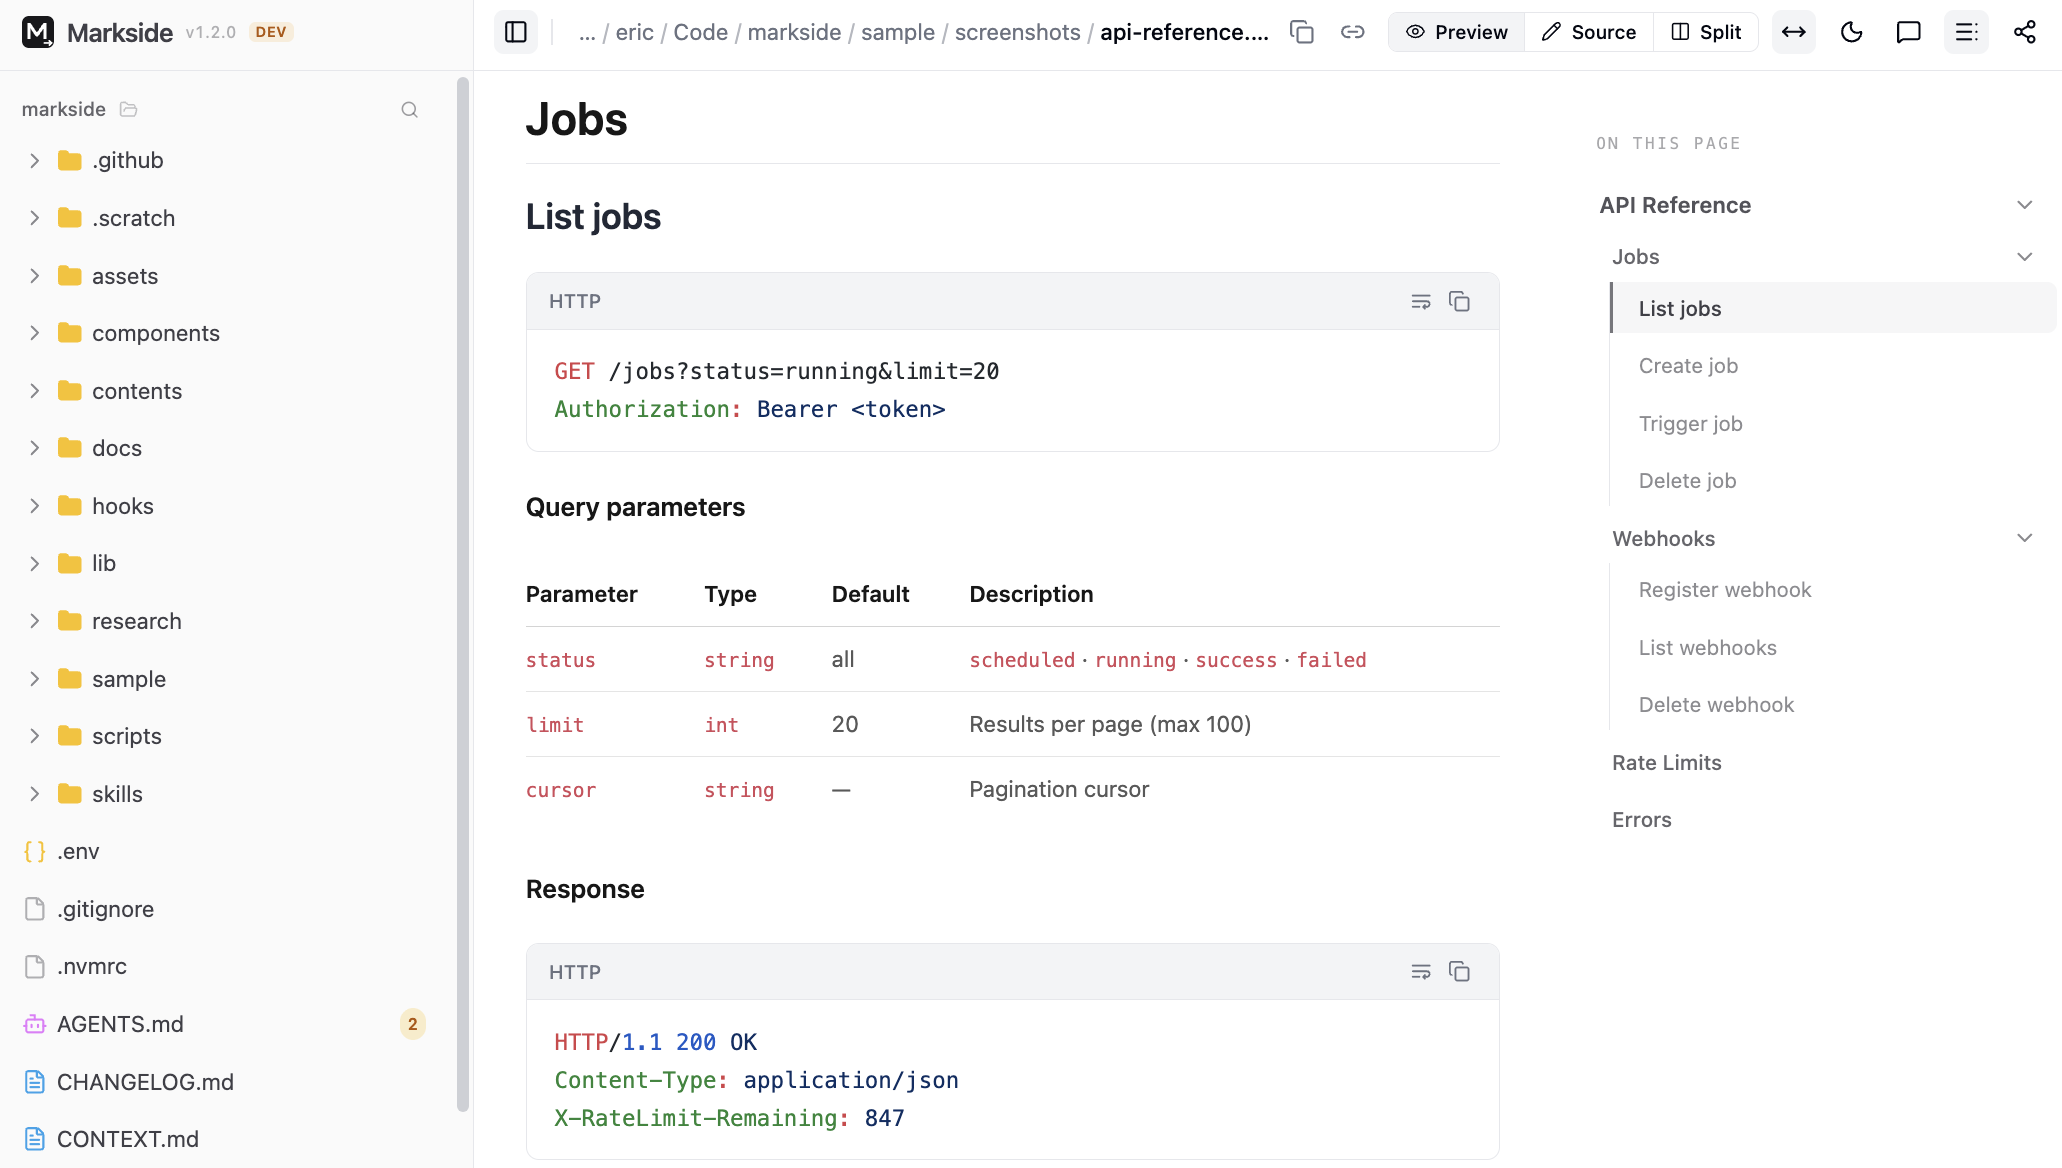This screenshot has width=2062, height=1168.
Task: Copy the Response HTTP code block
Action: point(1459,971)
